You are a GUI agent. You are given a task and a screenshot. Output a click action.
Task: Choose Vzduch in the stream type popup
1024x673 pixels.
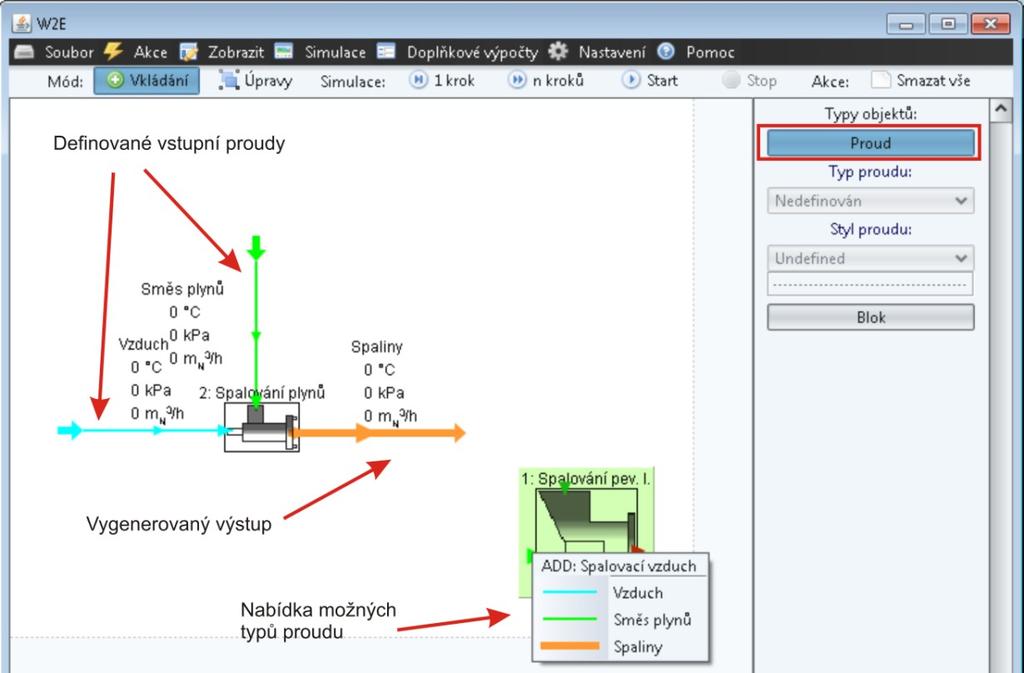(637, 593)
